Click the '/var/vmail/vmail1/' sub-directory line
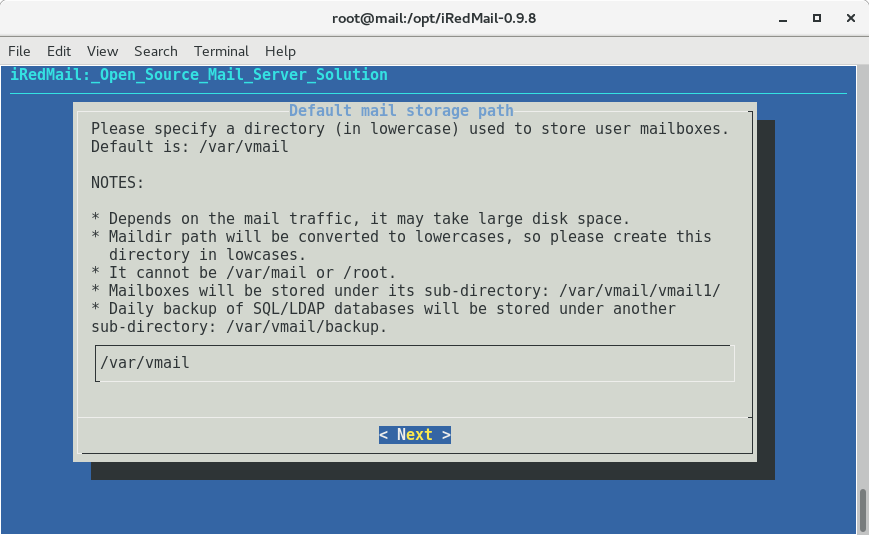Image resolution: width=869 pixels, height=535 pixels. [x=406, y=291]
